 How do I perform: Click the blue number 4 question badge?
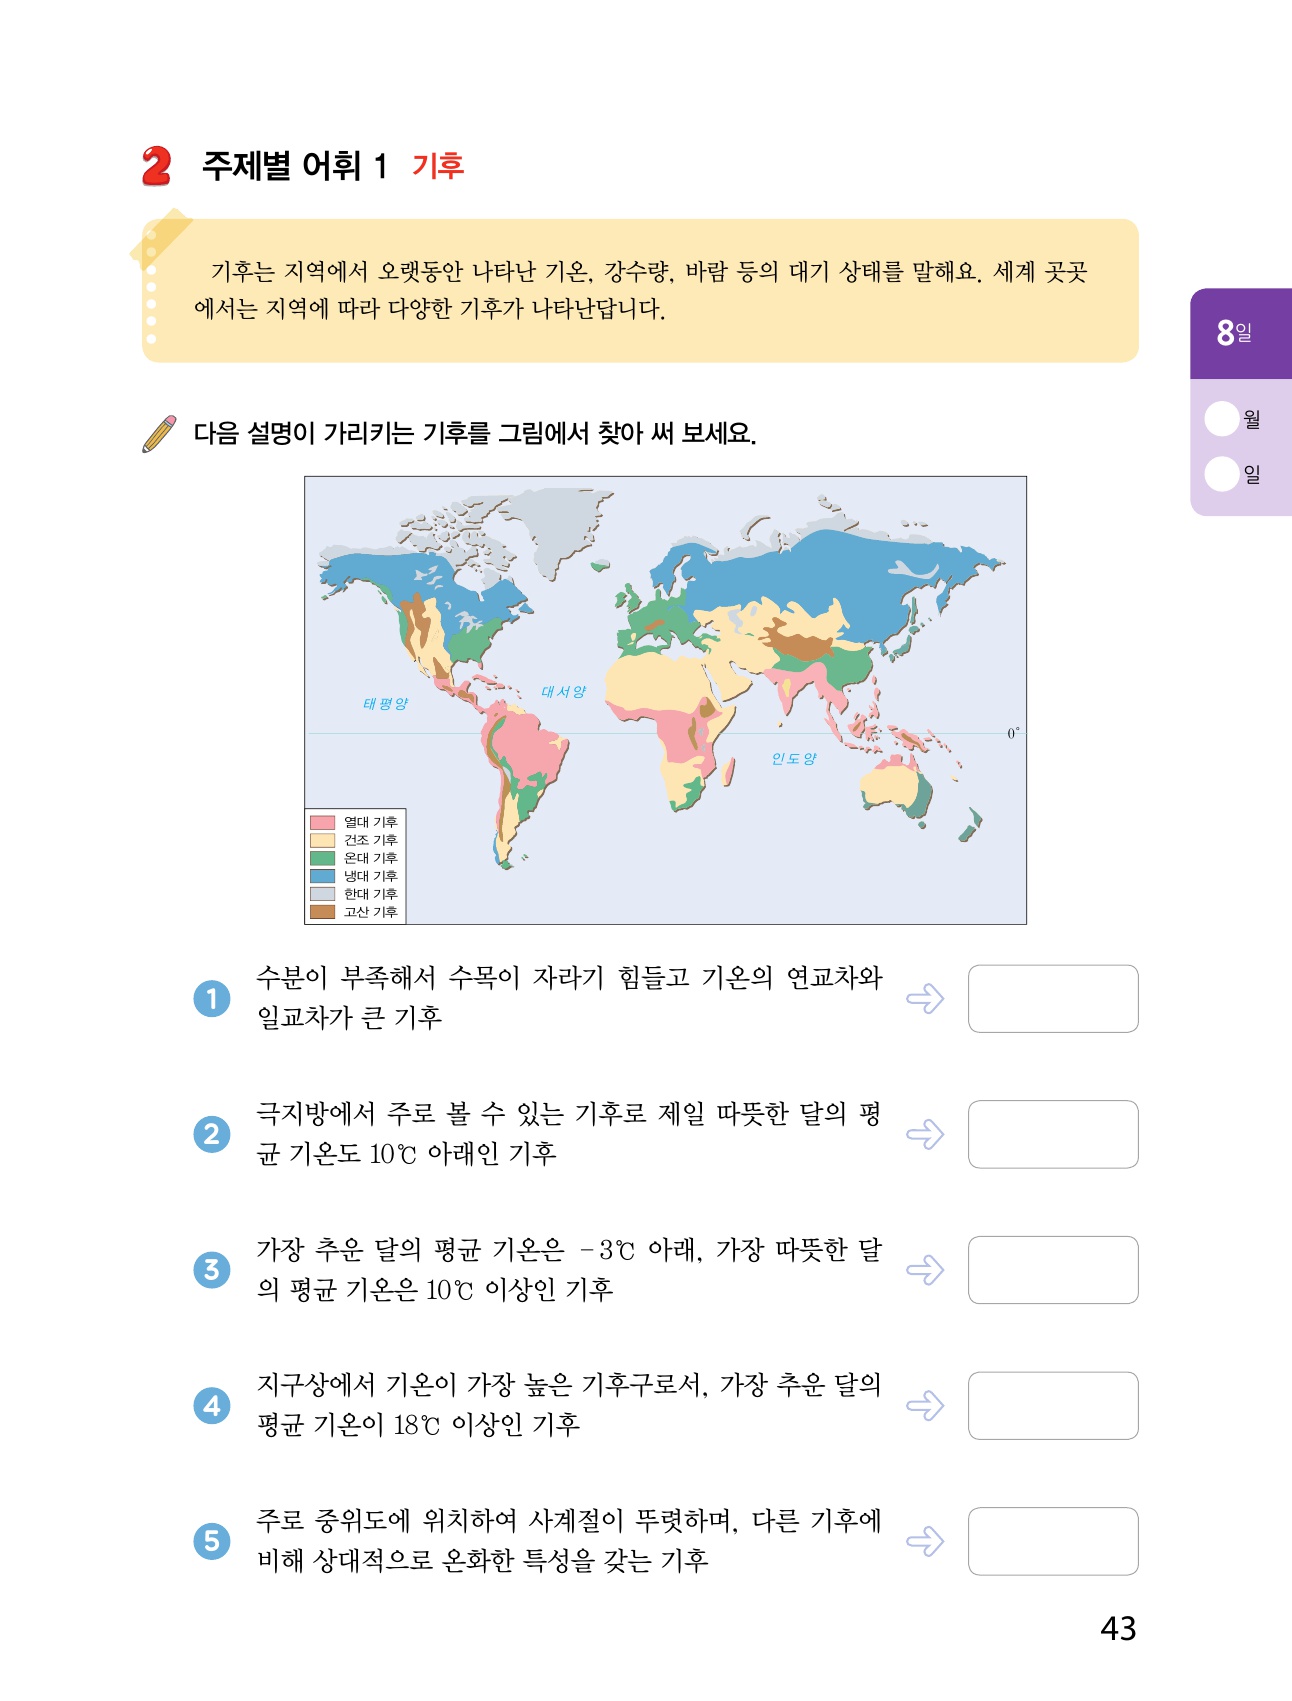click(x=212, y=1406)
